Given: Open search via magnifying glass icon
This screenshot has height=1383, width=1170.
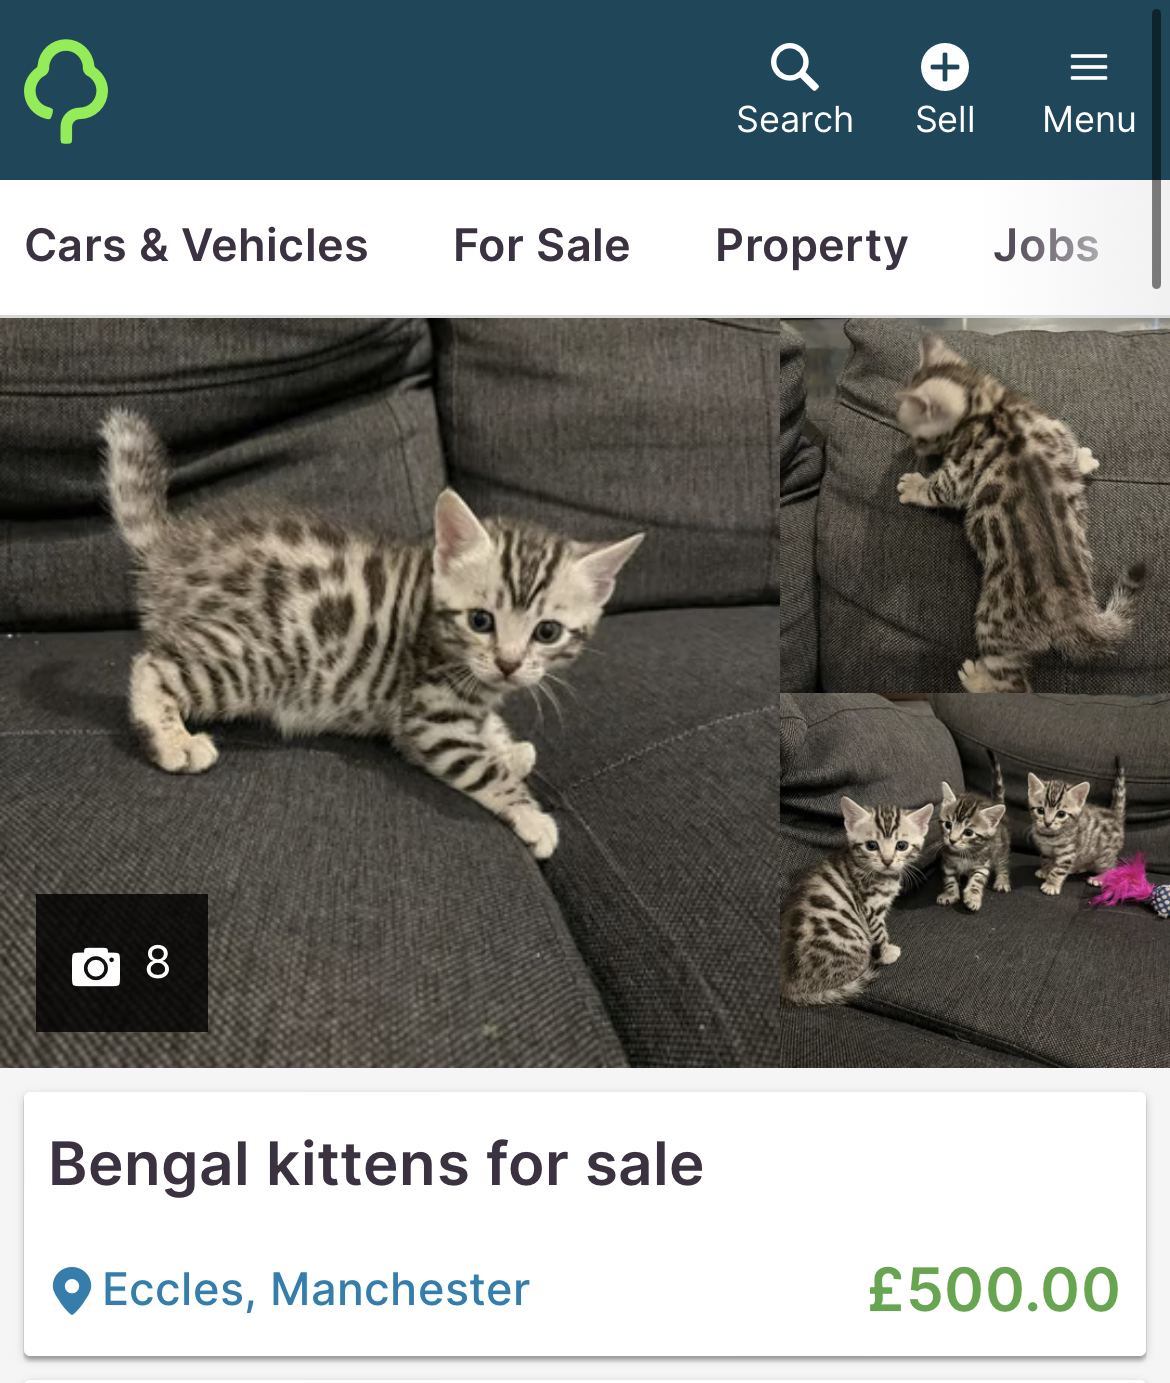Looking at the screenshot, I should tap(794, 67).
